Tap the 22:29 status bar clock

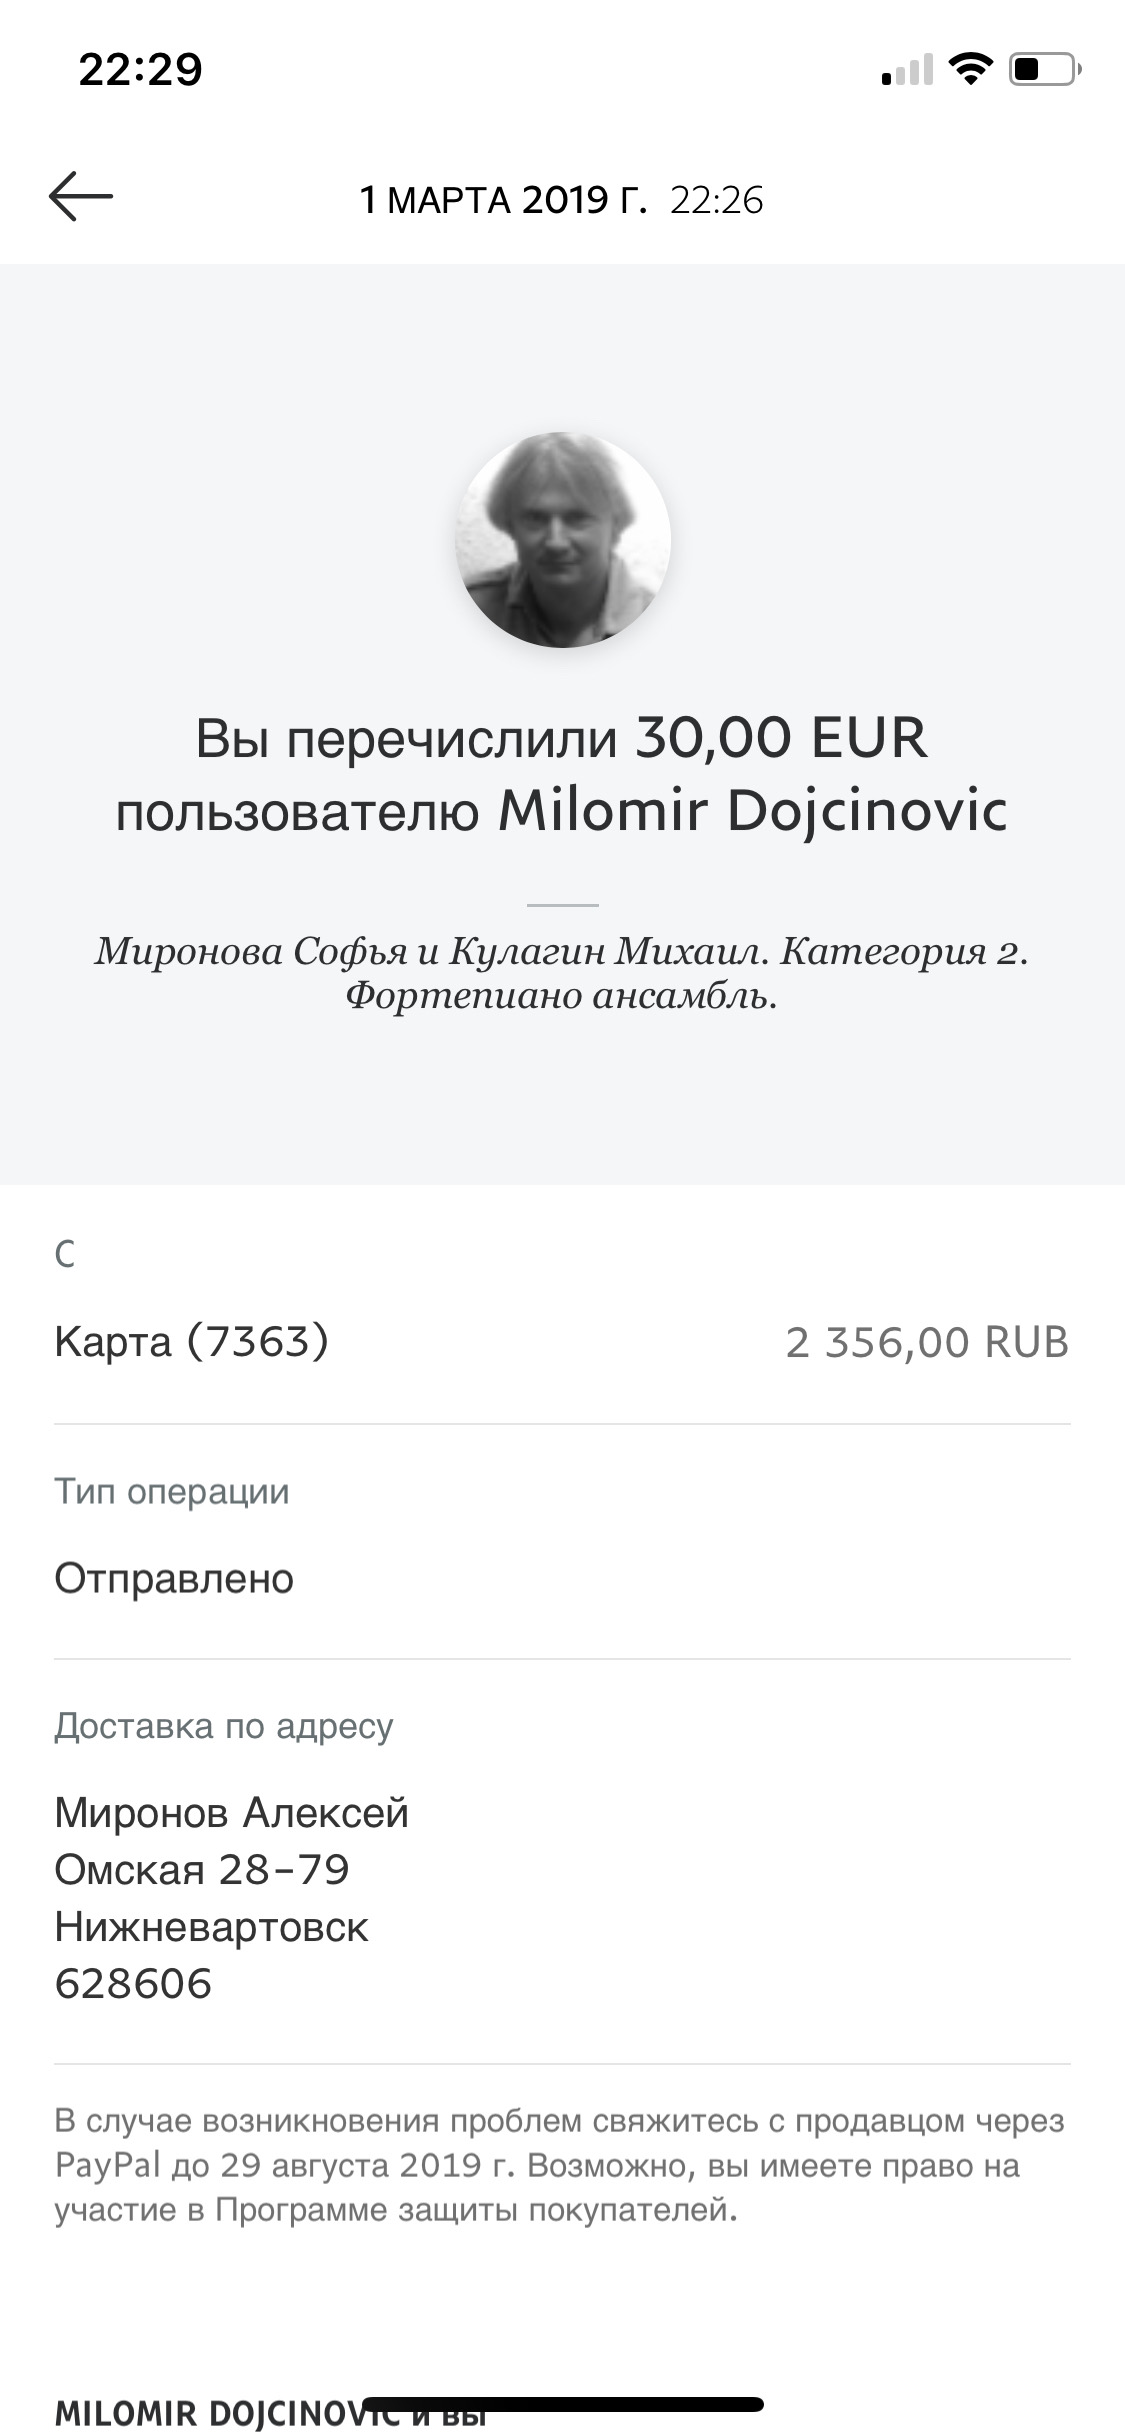tap(141, 70)
